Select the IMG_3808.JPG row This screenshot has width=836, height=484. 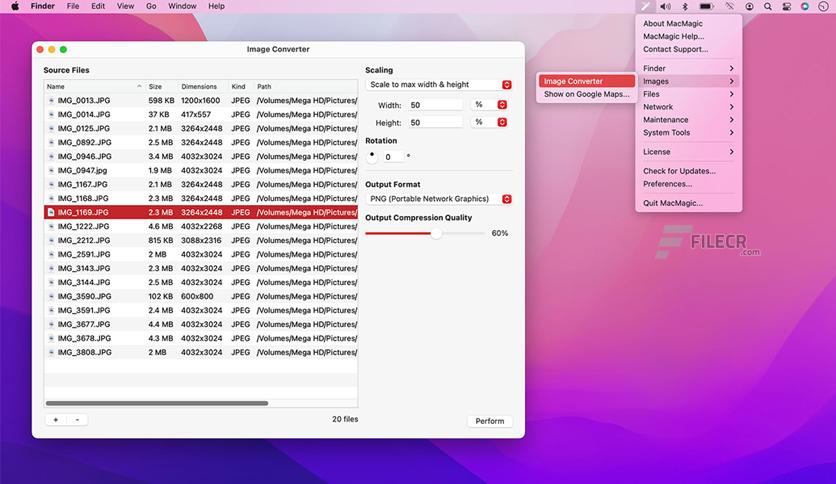(x=201, y=352)
